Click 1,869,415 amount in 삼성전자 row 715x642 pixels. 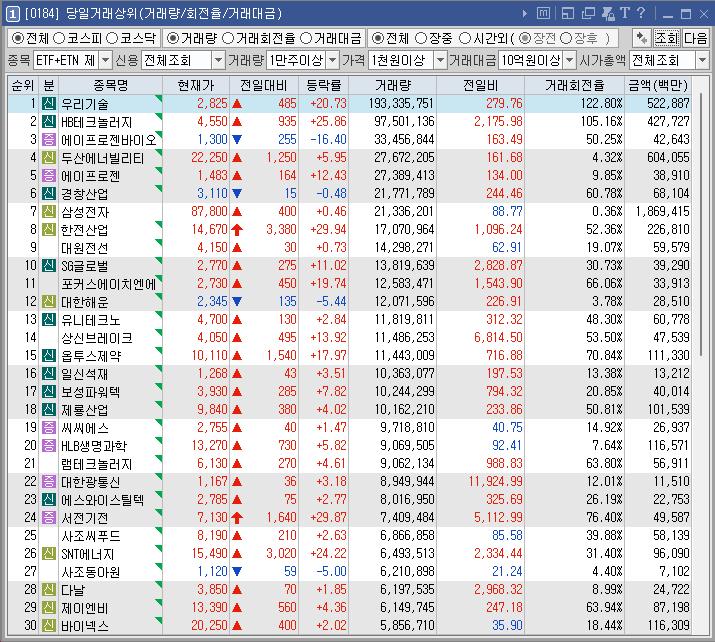[x=663, y=212]
